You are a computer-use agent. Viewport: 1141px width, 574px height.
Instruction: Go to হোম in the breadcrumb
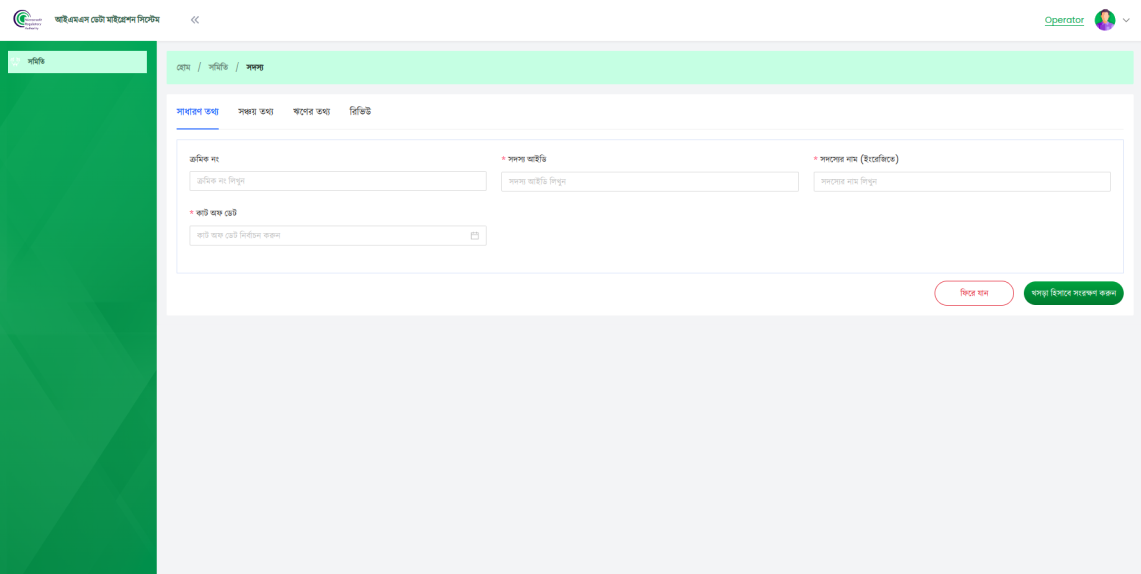coord(183,67)
